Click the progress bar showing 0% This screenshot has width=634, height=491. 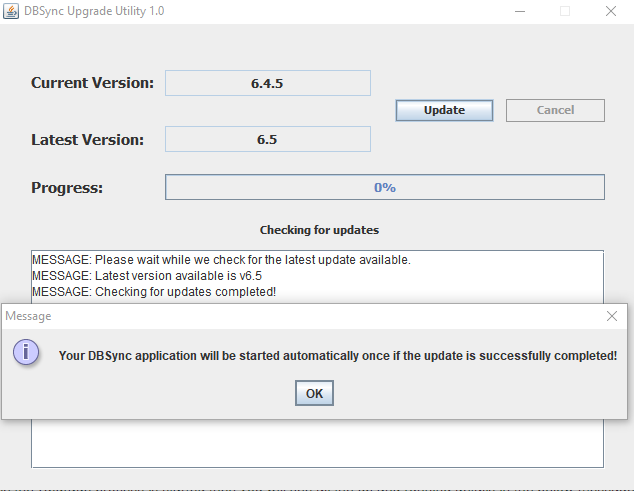(x=384, y=187)
